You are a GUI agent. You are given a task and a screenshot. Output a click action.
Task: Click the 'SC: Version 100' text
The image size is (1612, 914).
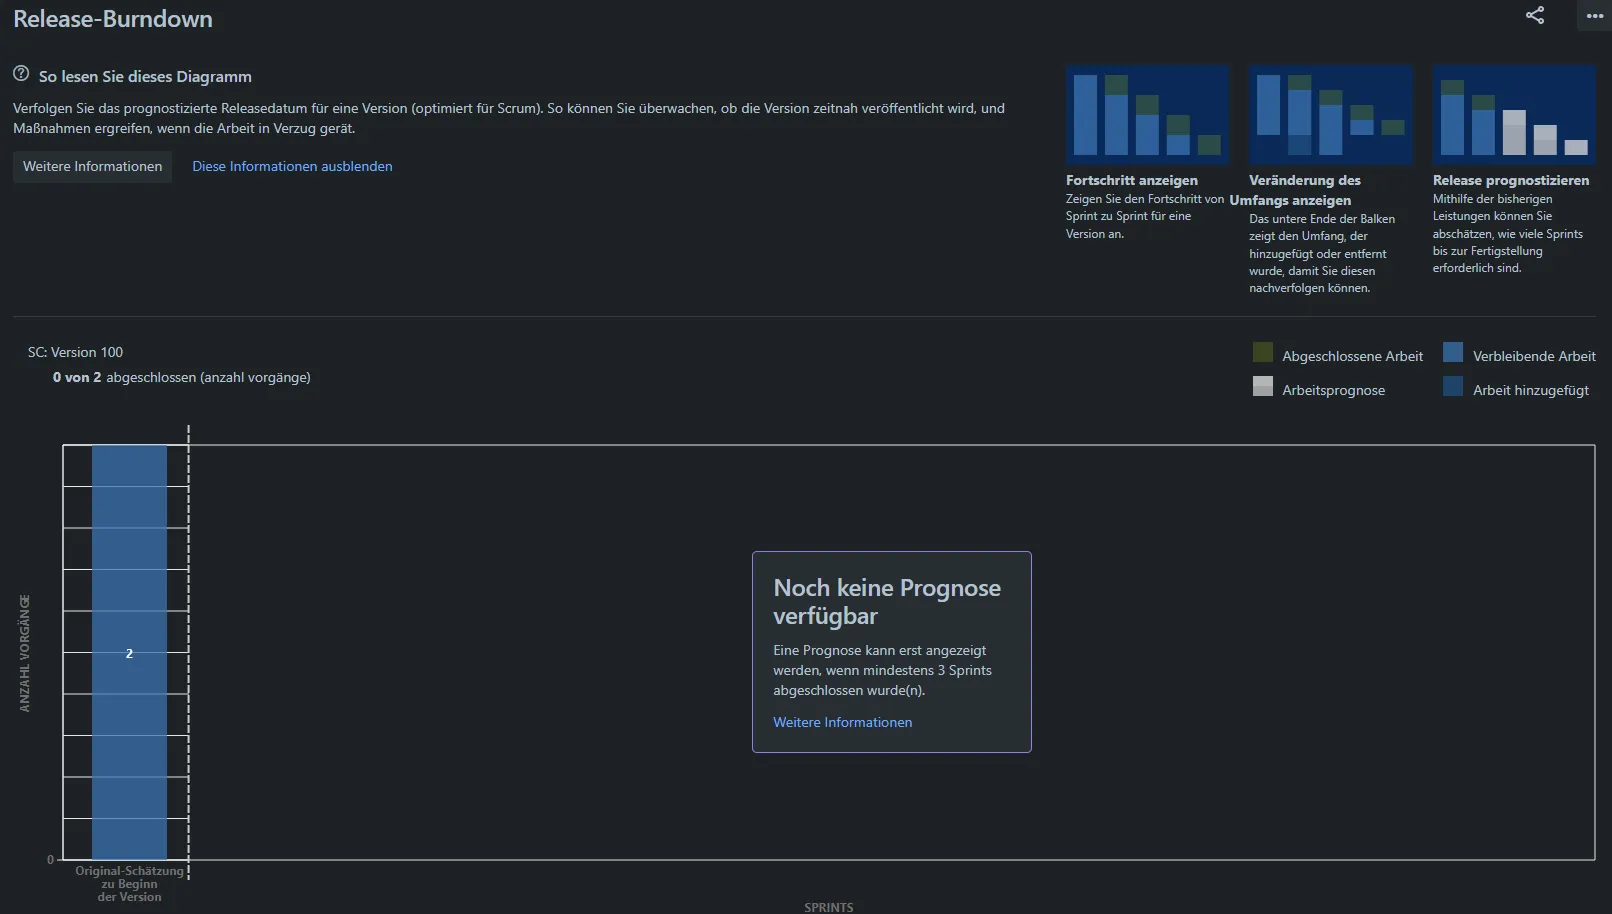(75, 352)
